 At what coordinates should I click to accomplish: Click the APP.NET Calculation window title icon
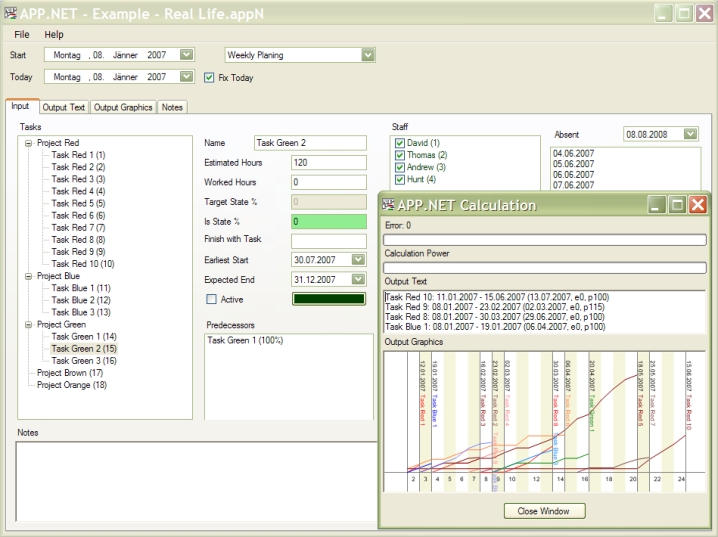click(x=390, y=205)
